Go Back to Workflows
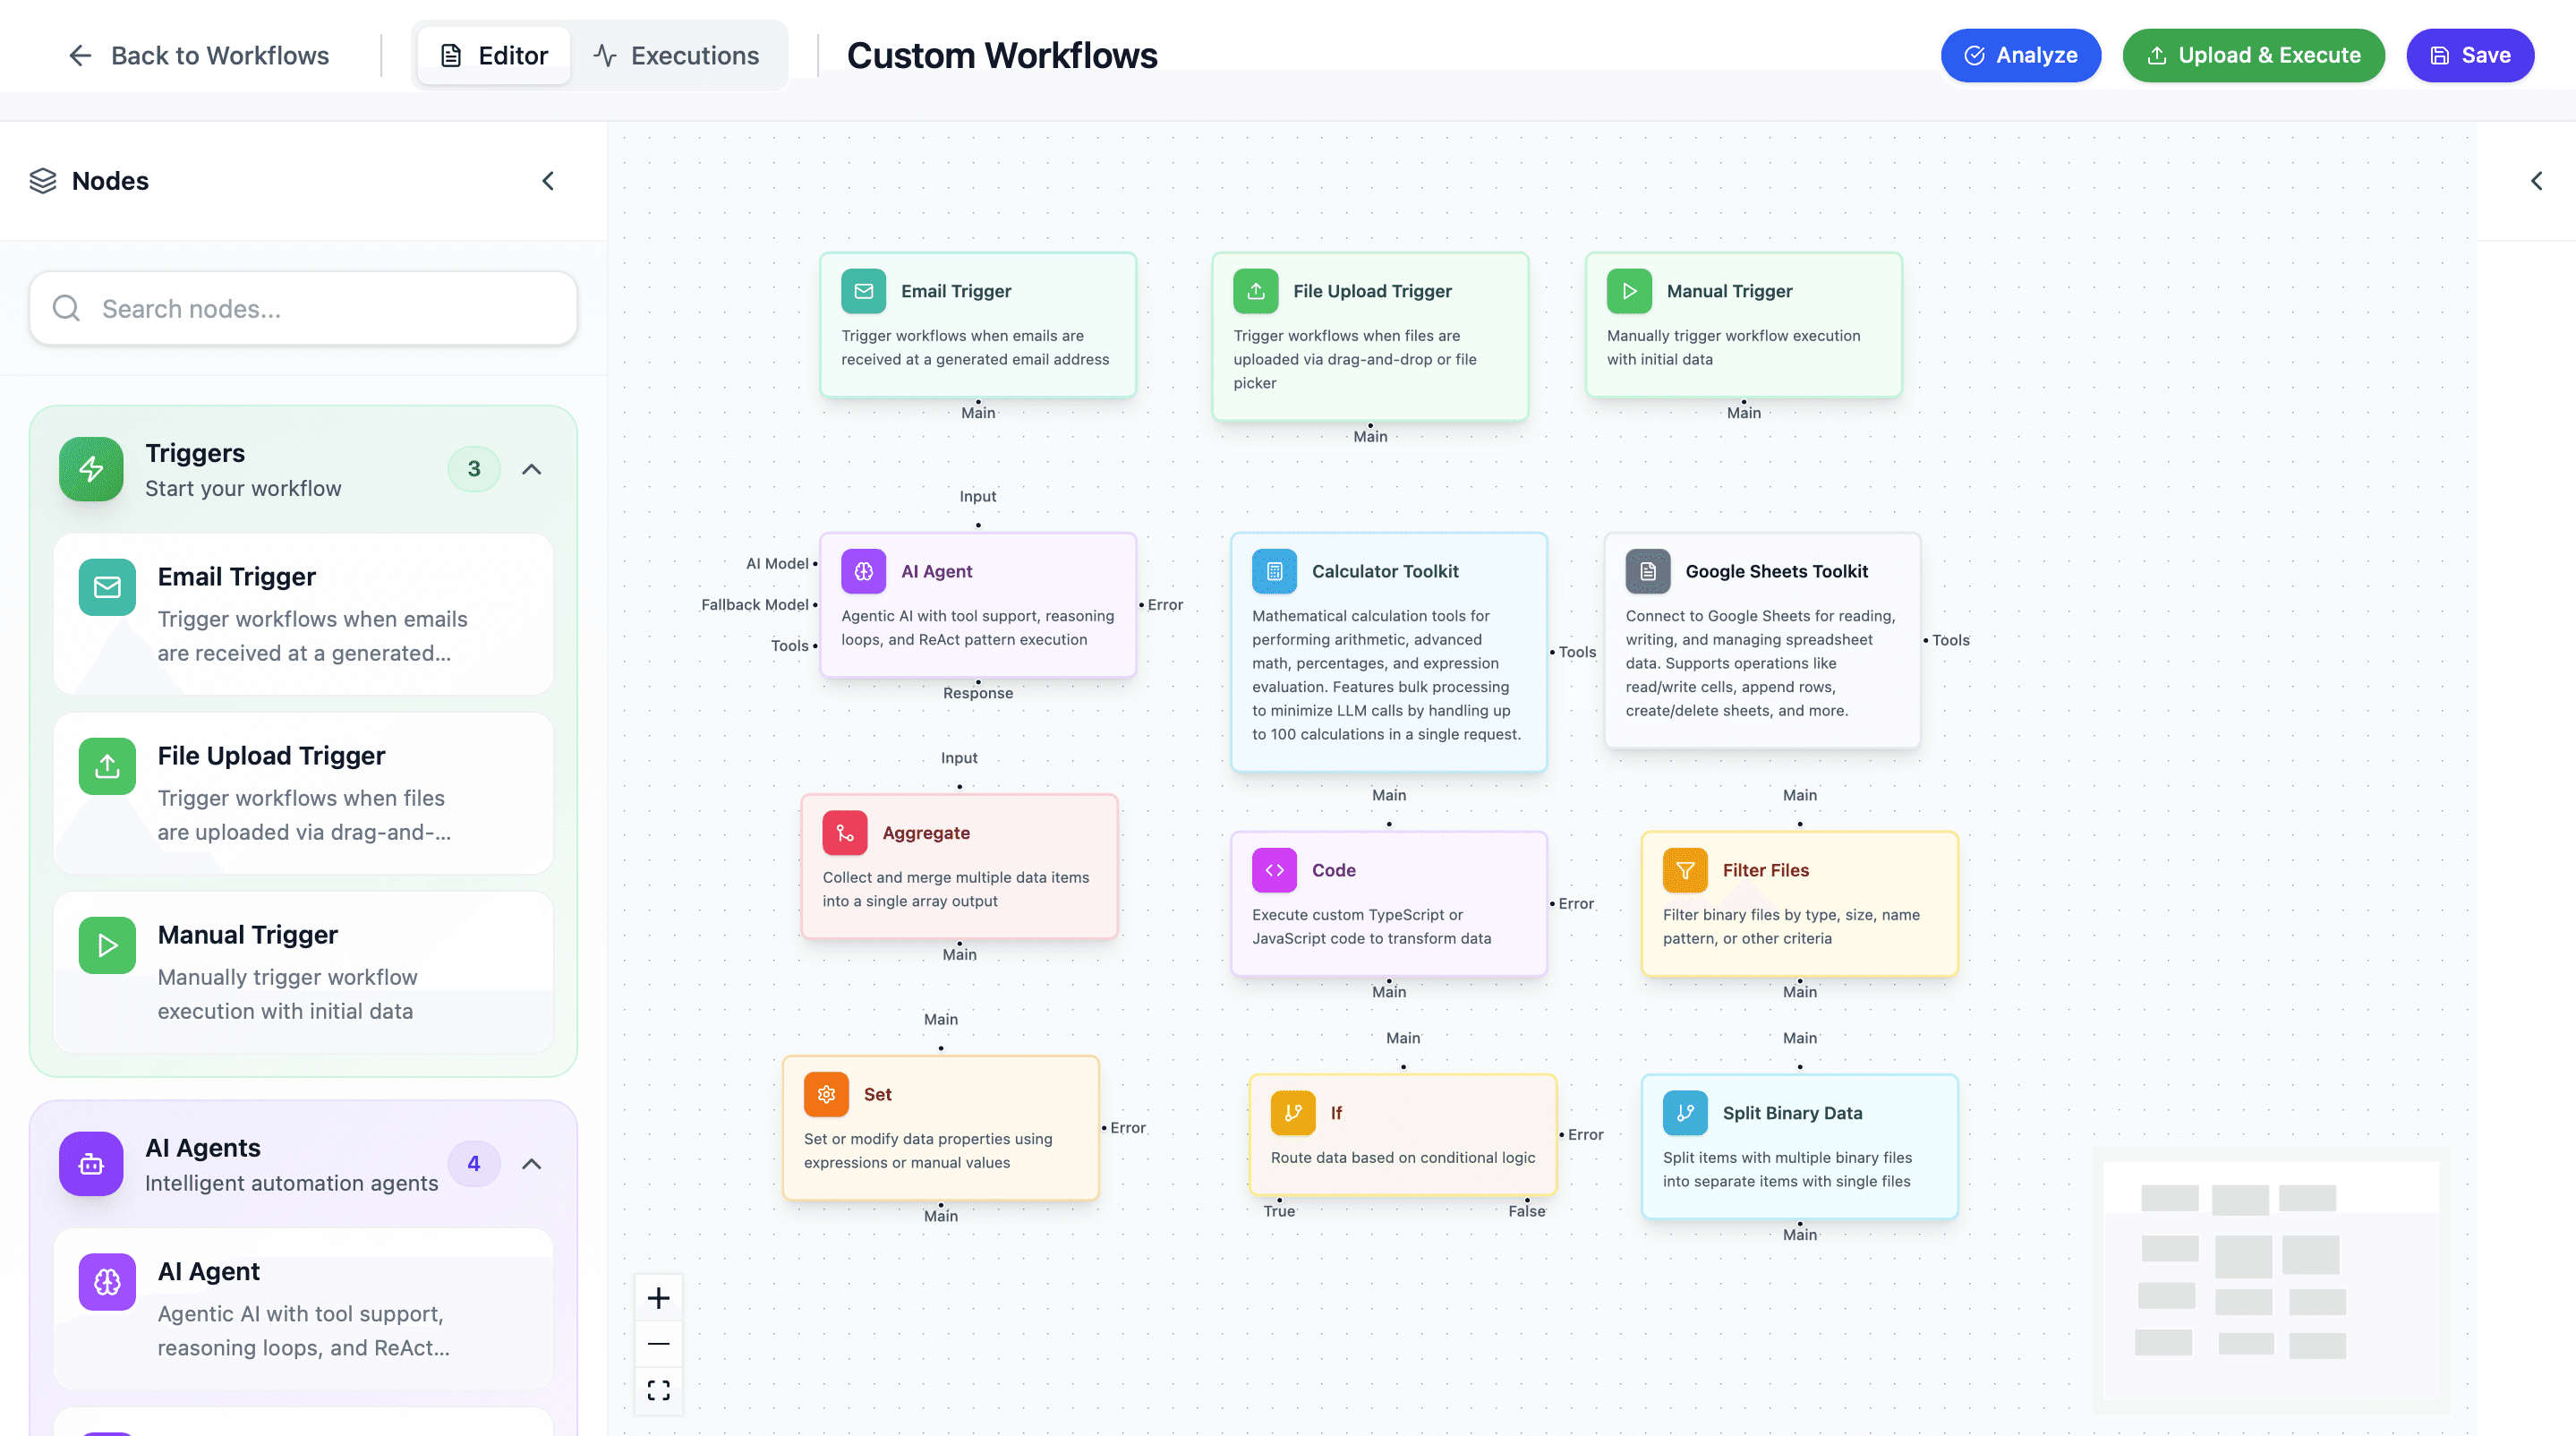 pyautogui.click(x=198, y=55)
